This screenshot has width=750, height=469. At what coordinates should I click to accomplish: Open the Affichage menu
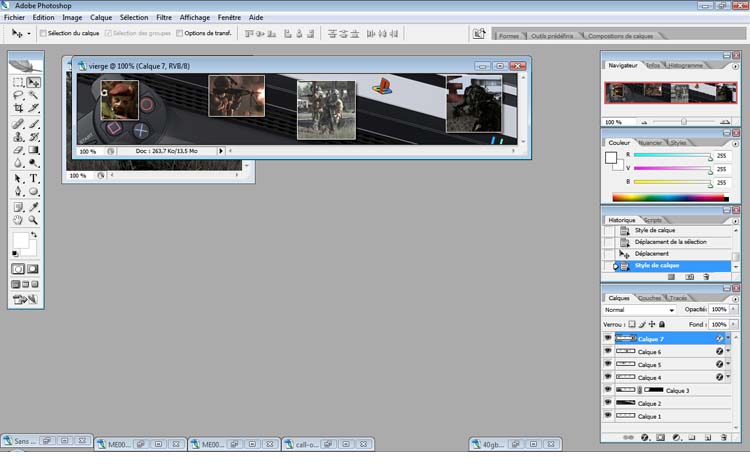tap(195, 17)
